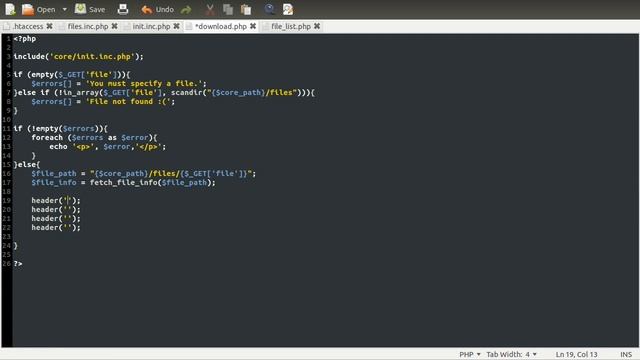
Task: Cut selection using scissors icon
Action: [x=210, y=9]
